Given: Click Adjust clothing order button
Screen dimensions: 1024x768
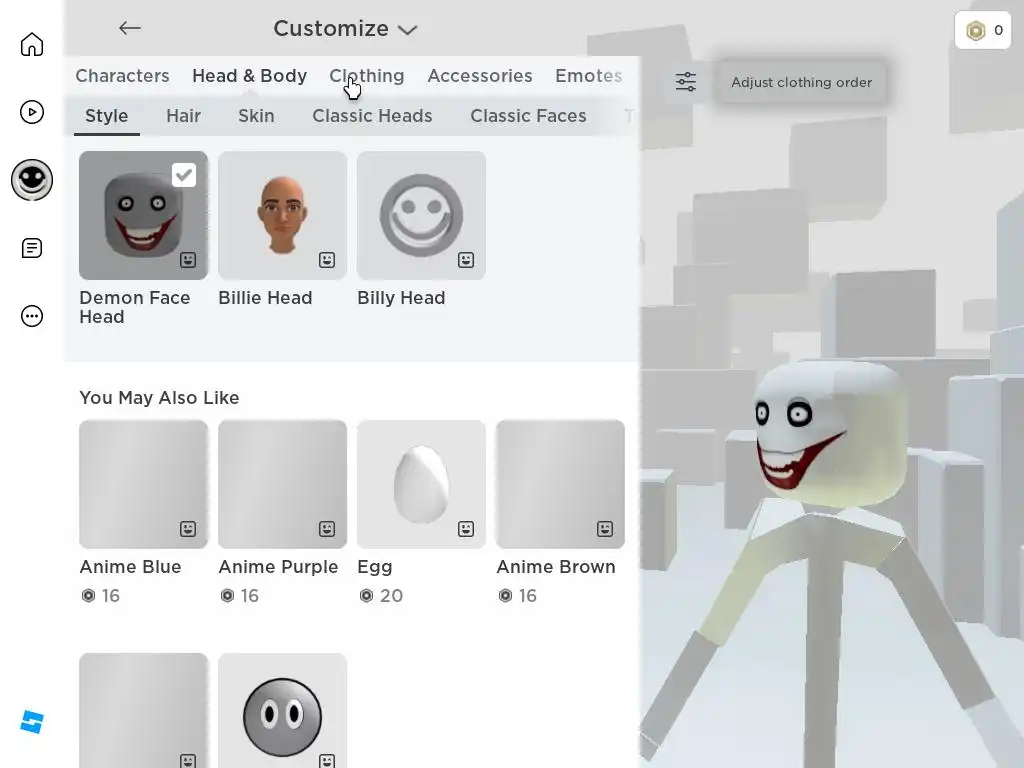Looking at the screenshot, I should pos(801,82).
